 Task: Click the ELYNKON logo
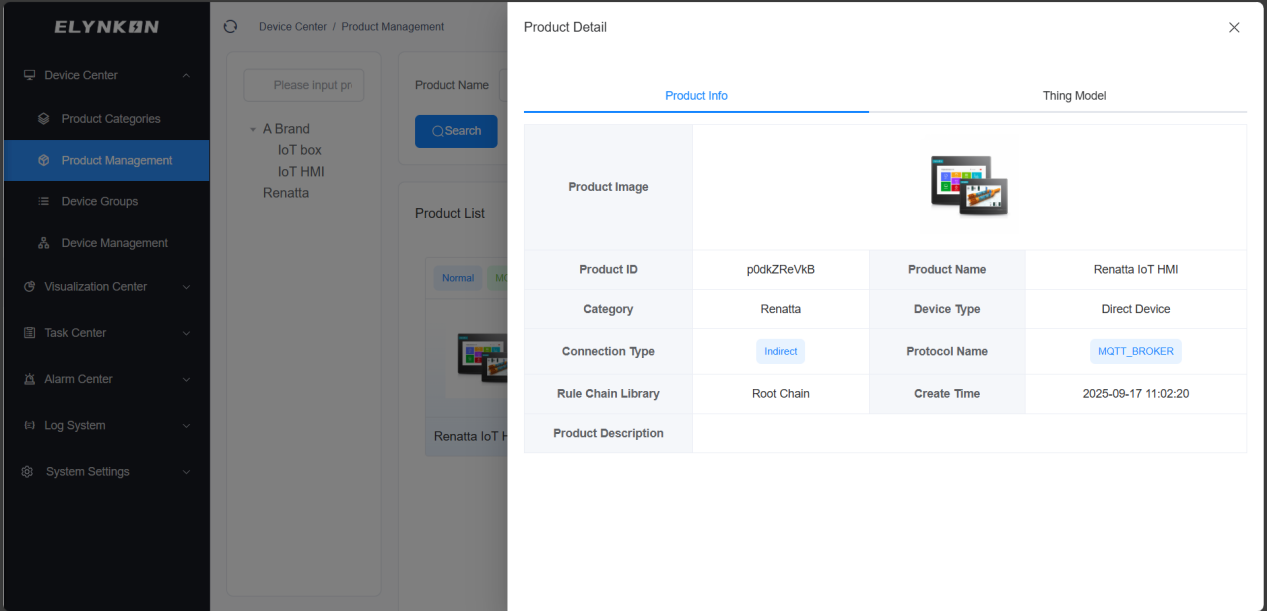[x=106, y=27]
